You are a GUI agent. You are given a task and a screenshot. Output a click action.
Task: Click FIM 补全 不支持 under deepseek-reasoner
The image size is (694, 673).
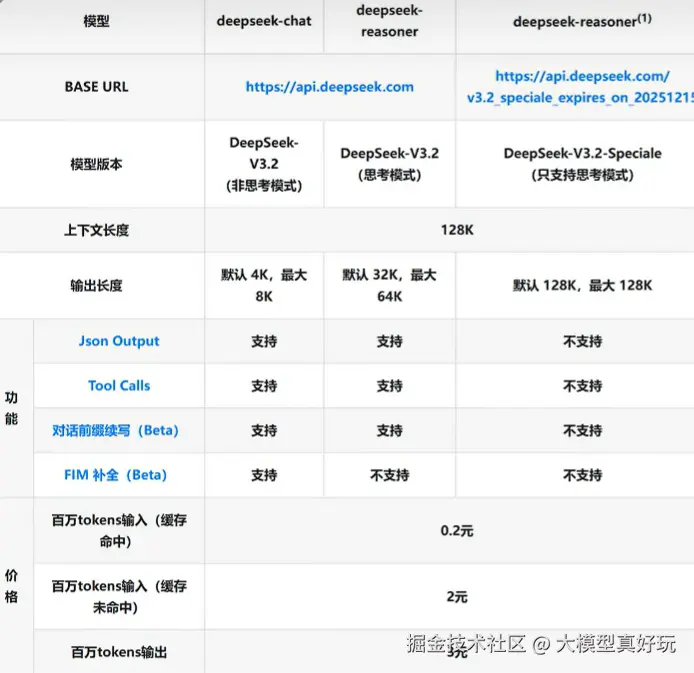point(389,475)
